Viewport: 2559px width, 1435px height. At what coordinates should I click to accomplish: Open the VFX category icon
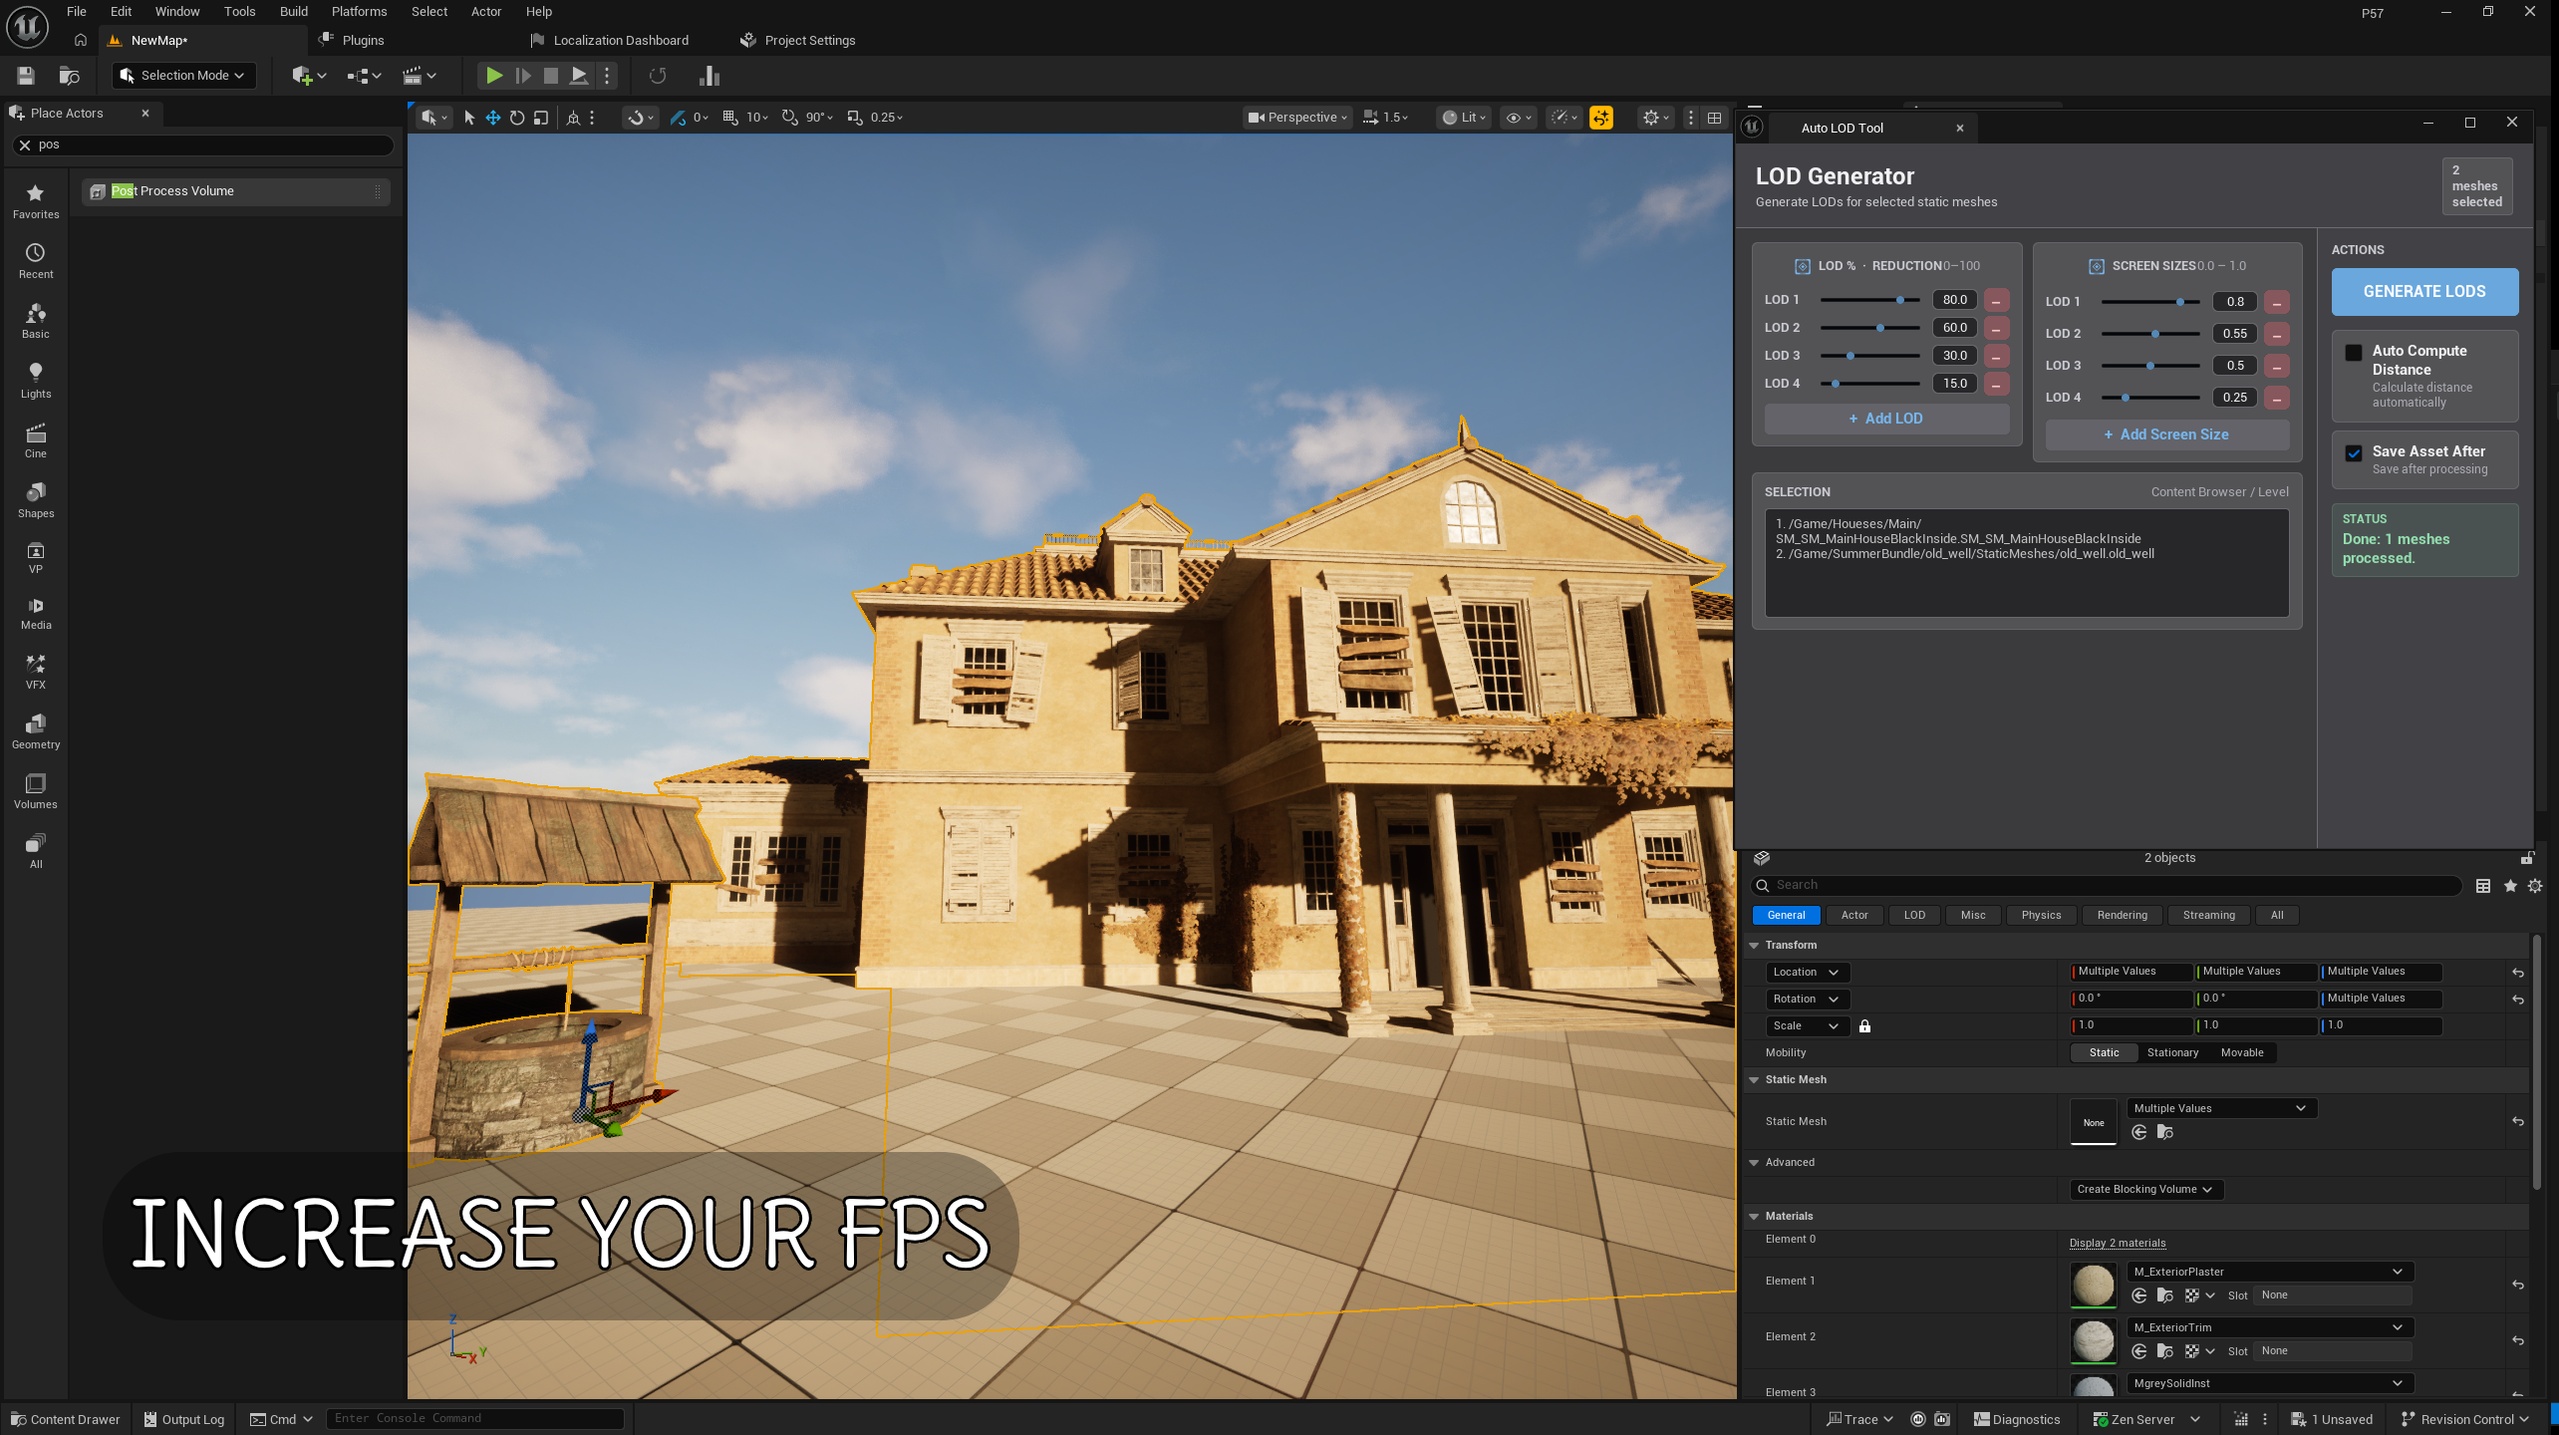pyautogui.click(x=35, y=671)
